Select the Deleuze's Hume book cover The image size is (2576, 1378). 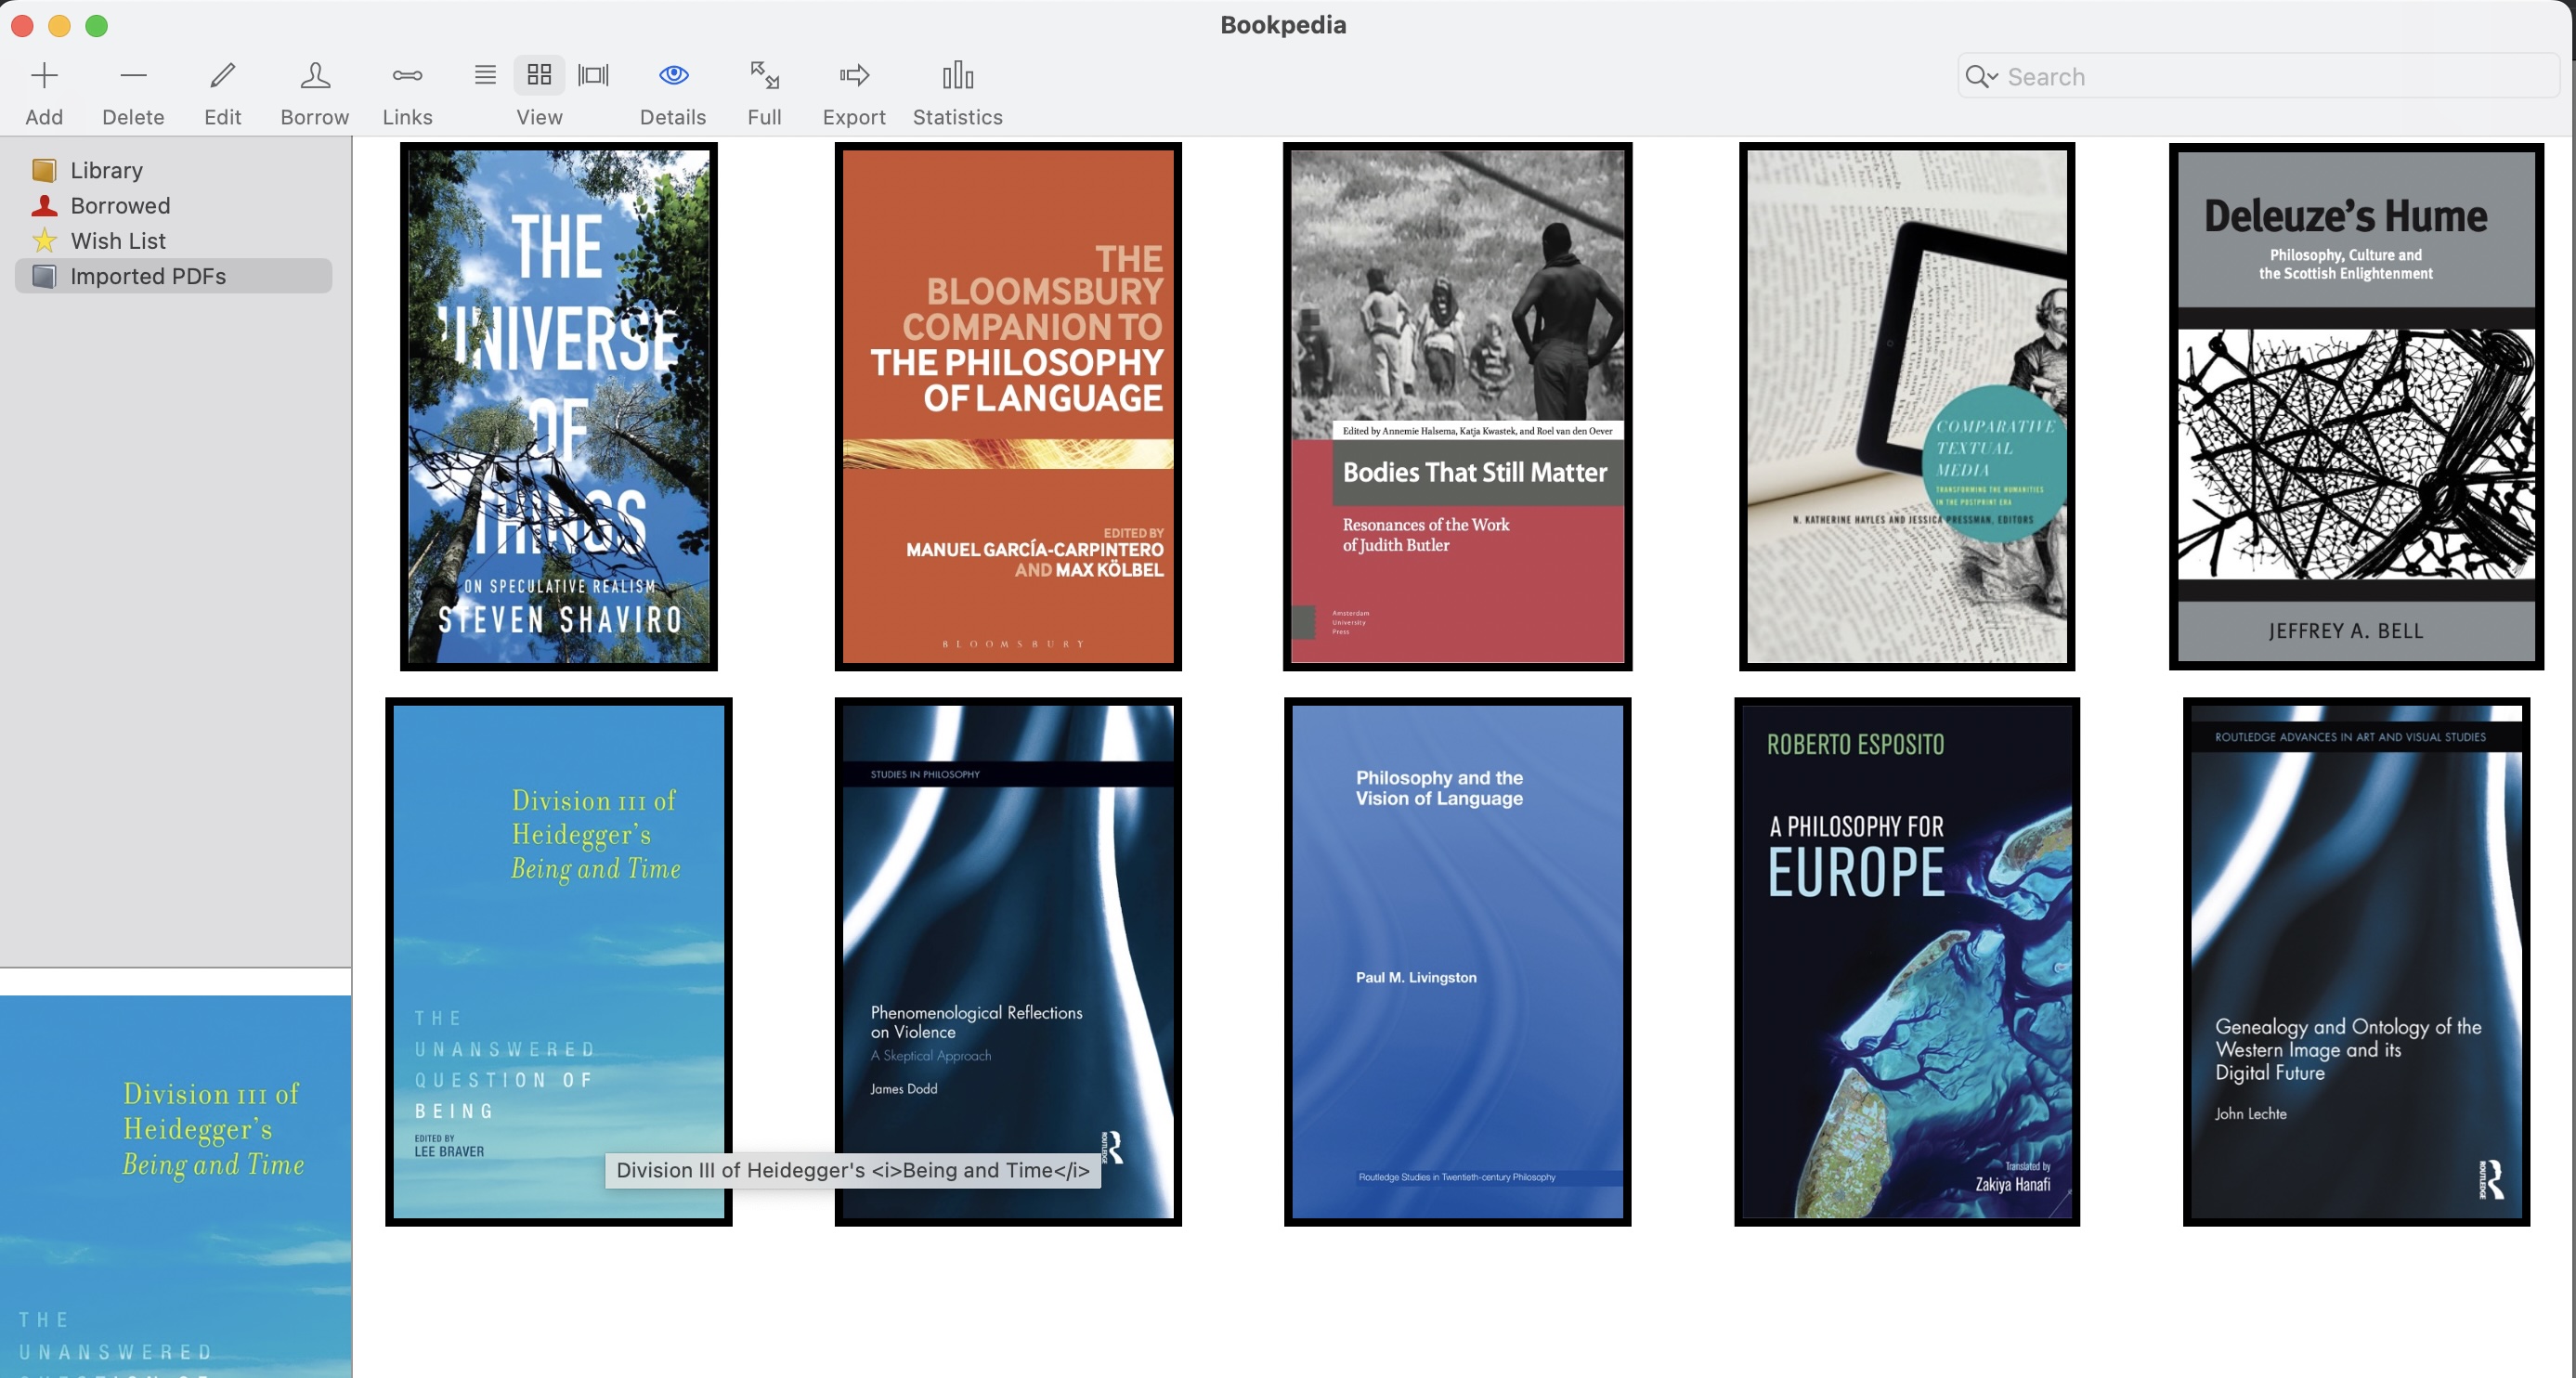click(x=2355, y=406)
